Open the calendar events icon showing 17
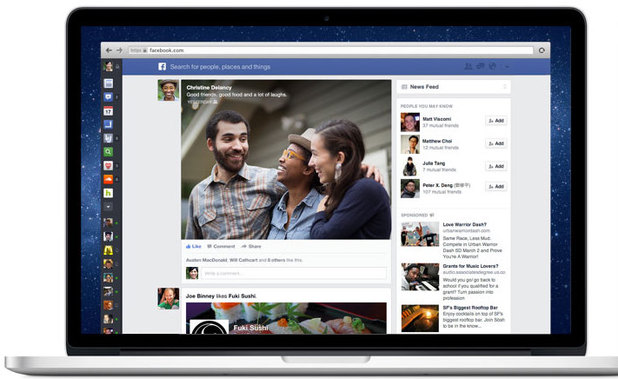 (x=108, y=111)
